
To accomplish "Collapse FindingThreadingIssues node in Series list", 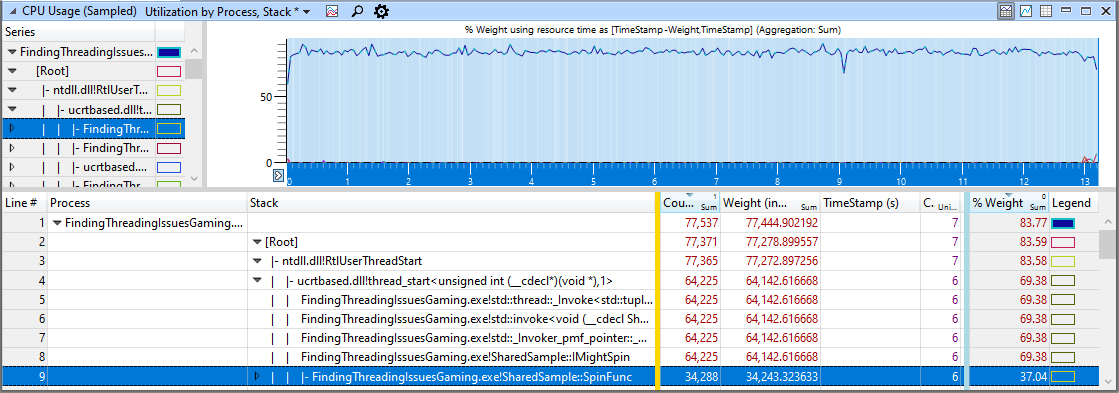I will coord(11,52).
